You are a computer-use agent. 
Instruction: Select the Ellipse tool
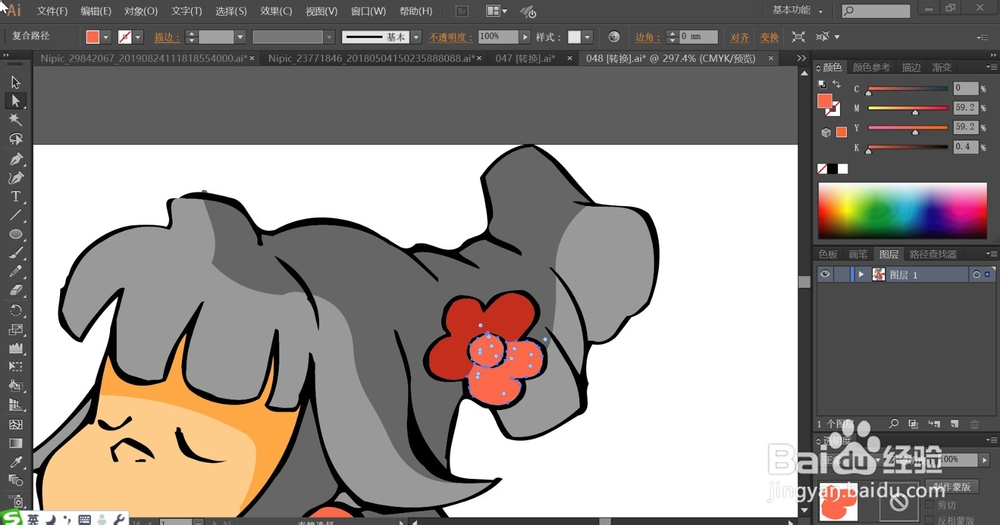(16, 234)
